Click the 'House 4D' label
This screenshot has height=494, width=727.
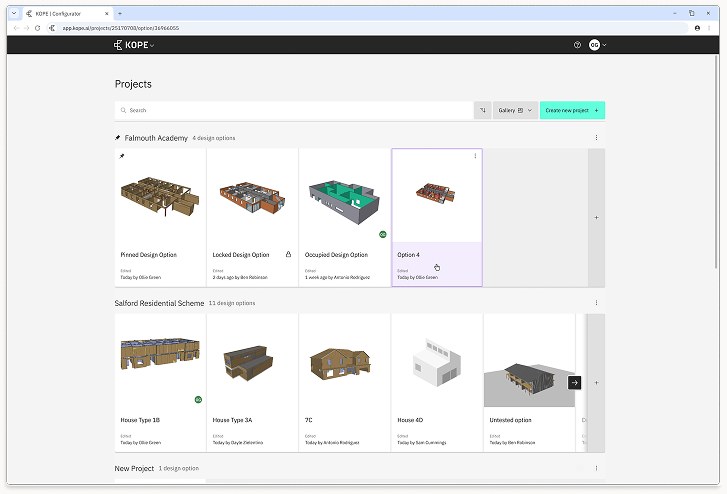[x=410, y=420]
